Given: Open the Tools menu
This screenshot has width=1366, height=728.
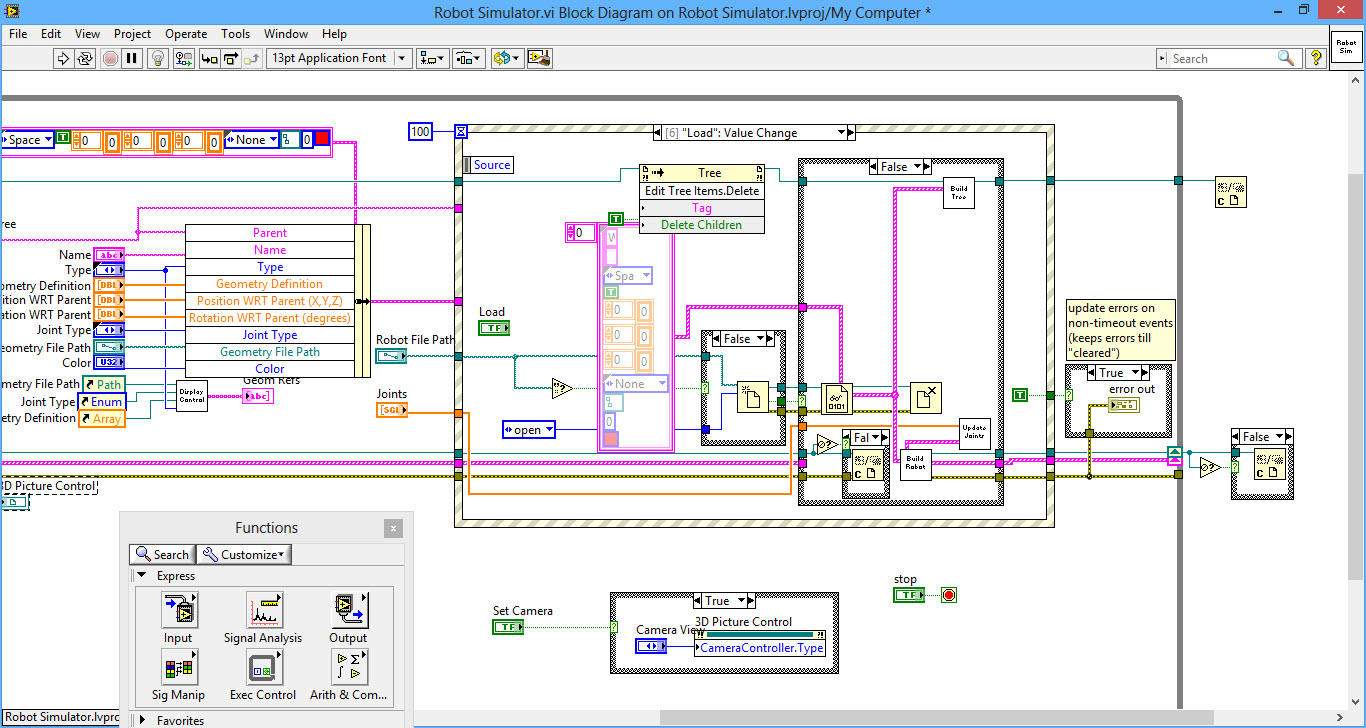Looking at the screenshot, I should (235, 33).
